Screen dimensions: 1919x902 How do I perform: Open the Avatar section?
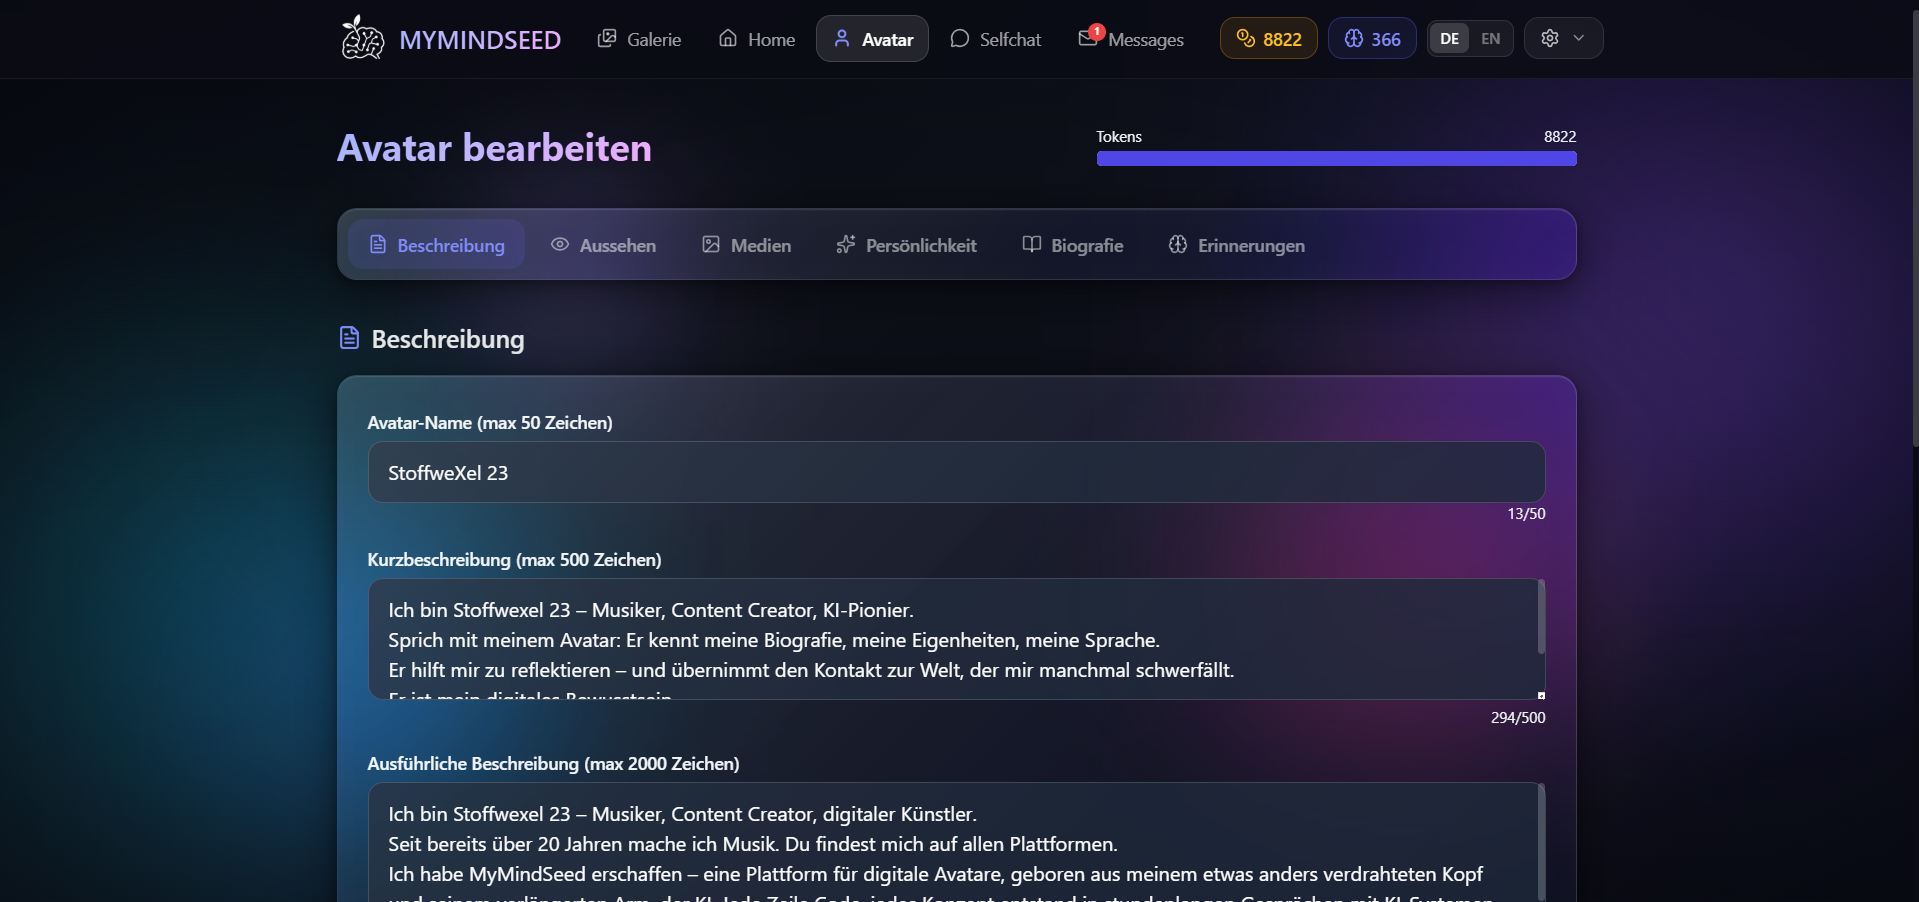[871, 39]
